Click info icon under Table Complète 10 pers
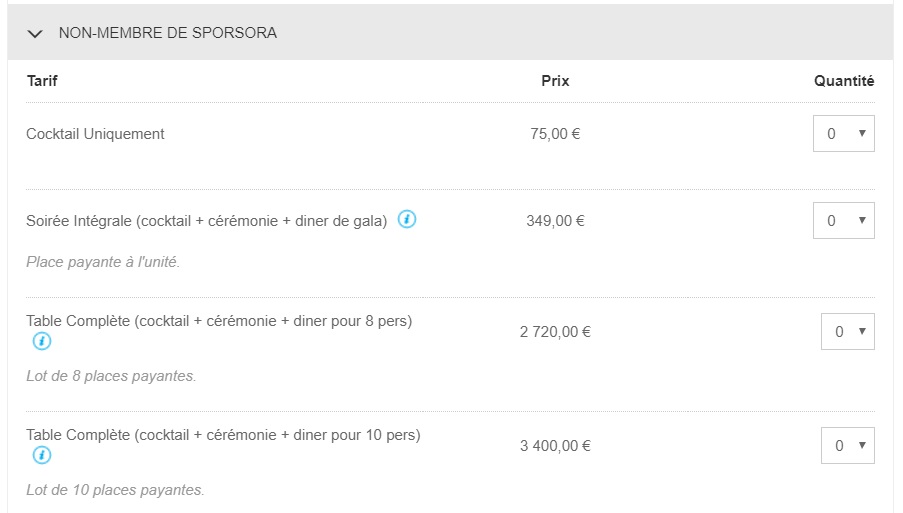 41,455
